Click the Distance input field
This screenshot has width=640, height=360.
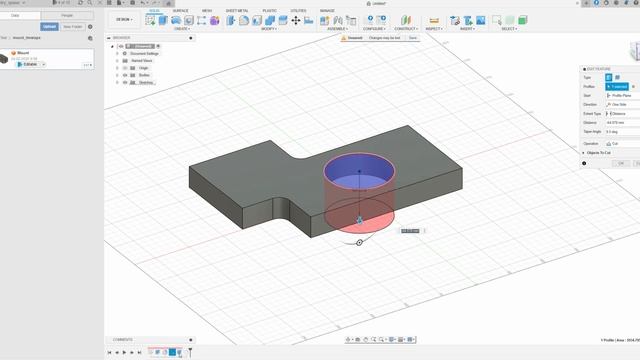click(x=622, y=122)
